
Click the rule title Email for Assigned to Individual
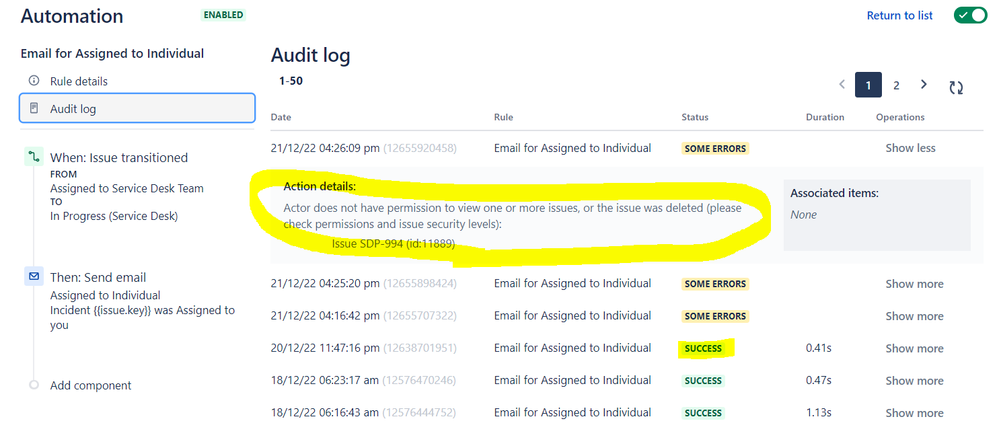(112, 54)
